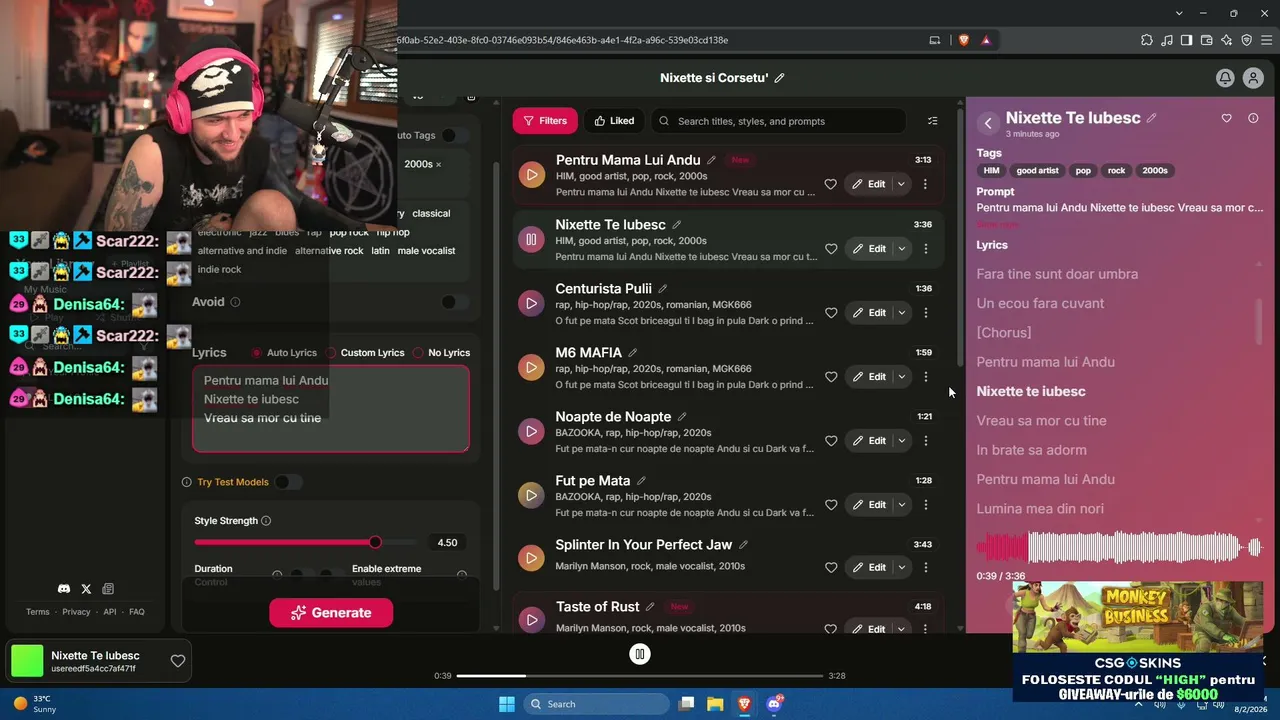Pause the song Nixette Te Iubesc in the list

(531, 239)
